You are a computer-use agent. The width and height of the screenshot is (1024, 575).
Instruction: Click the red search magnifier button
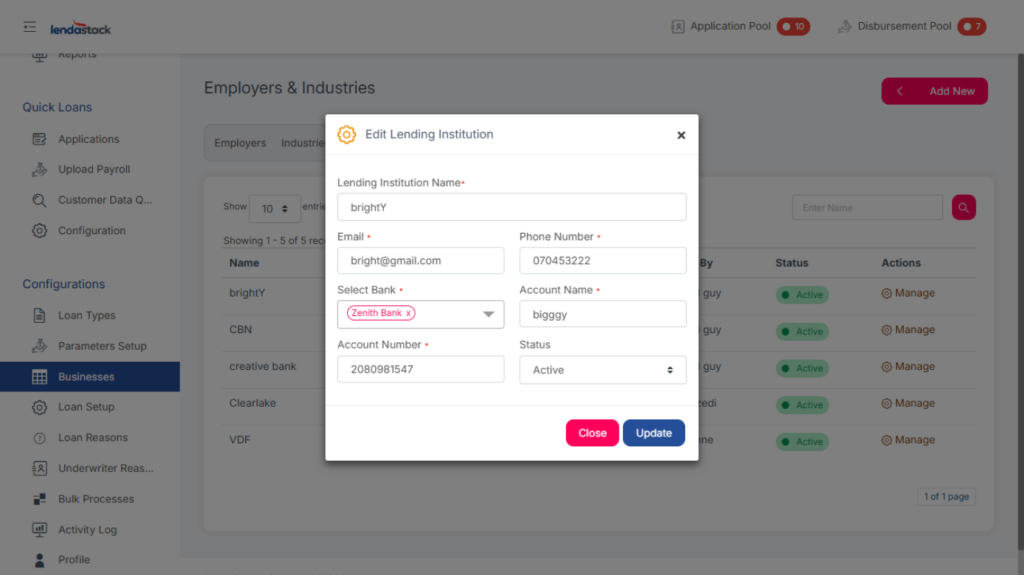pyautogui.click(x=963, y=207)
